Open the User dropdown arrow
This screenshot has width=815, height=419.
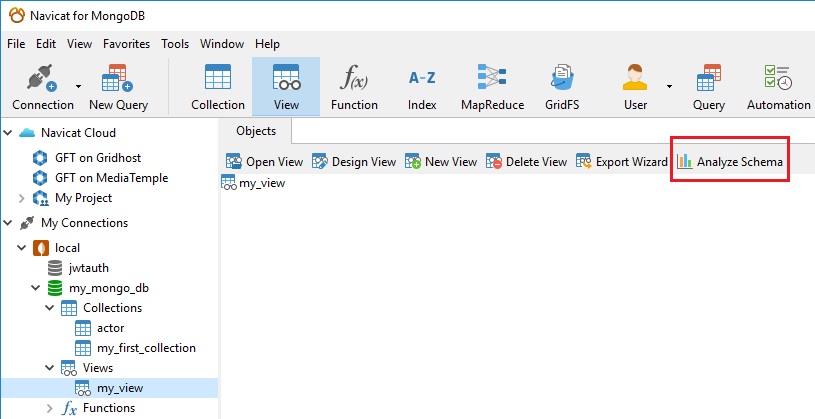pyautogui.click(x=669, y=86)
